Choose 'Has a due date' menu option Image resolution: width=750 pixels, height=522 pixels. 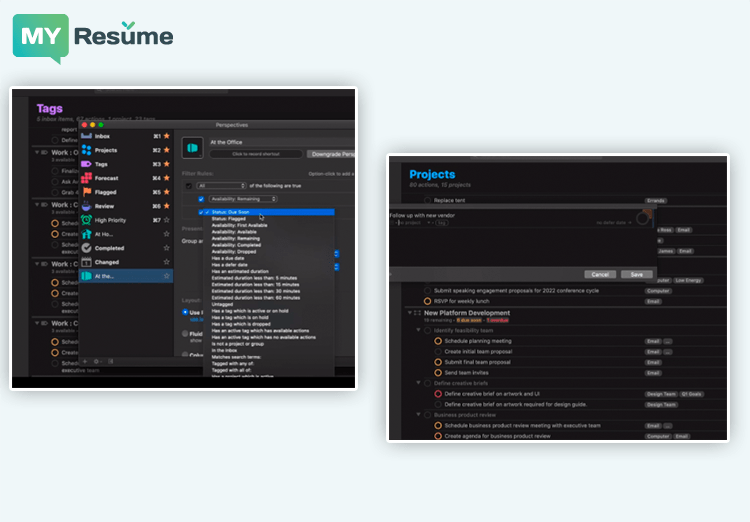[227, 257]
